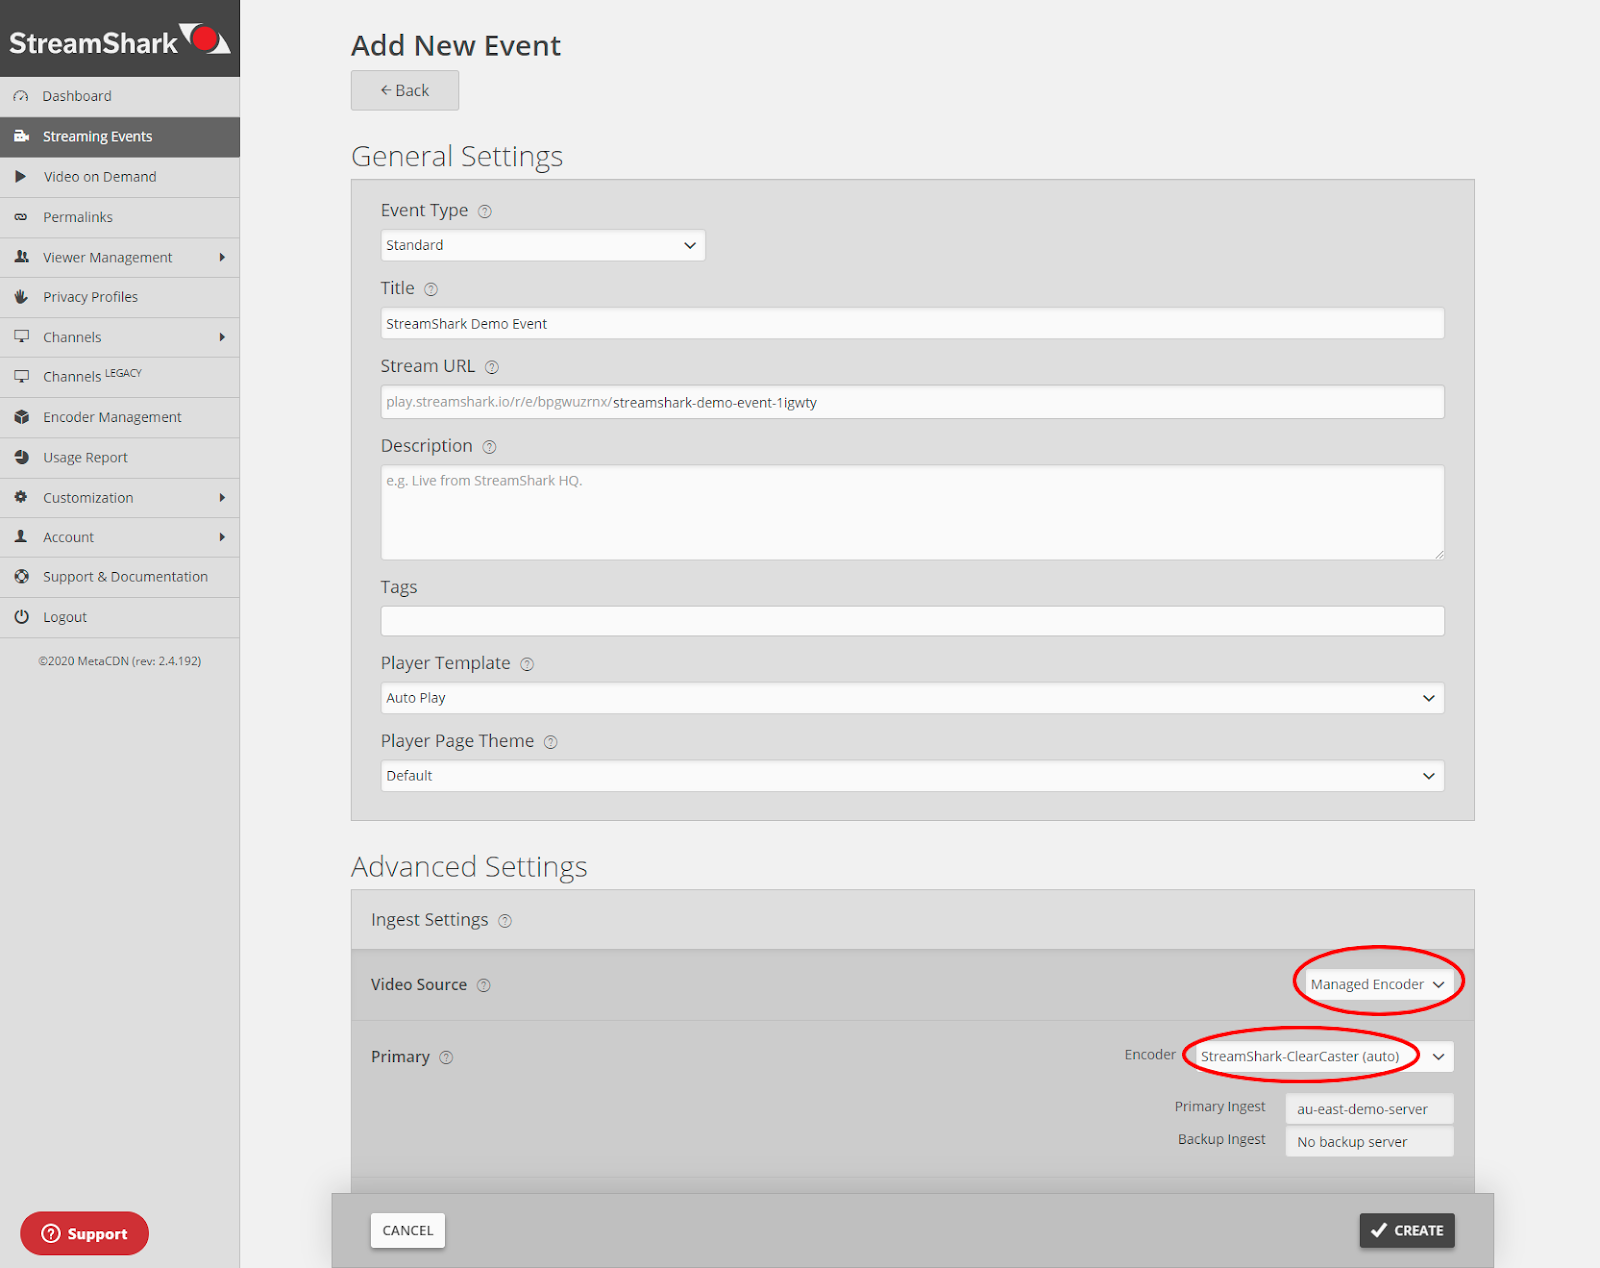The image size is (1600, 1268).
Task: Open Permalinks menu item
Action: pos(120,217)
